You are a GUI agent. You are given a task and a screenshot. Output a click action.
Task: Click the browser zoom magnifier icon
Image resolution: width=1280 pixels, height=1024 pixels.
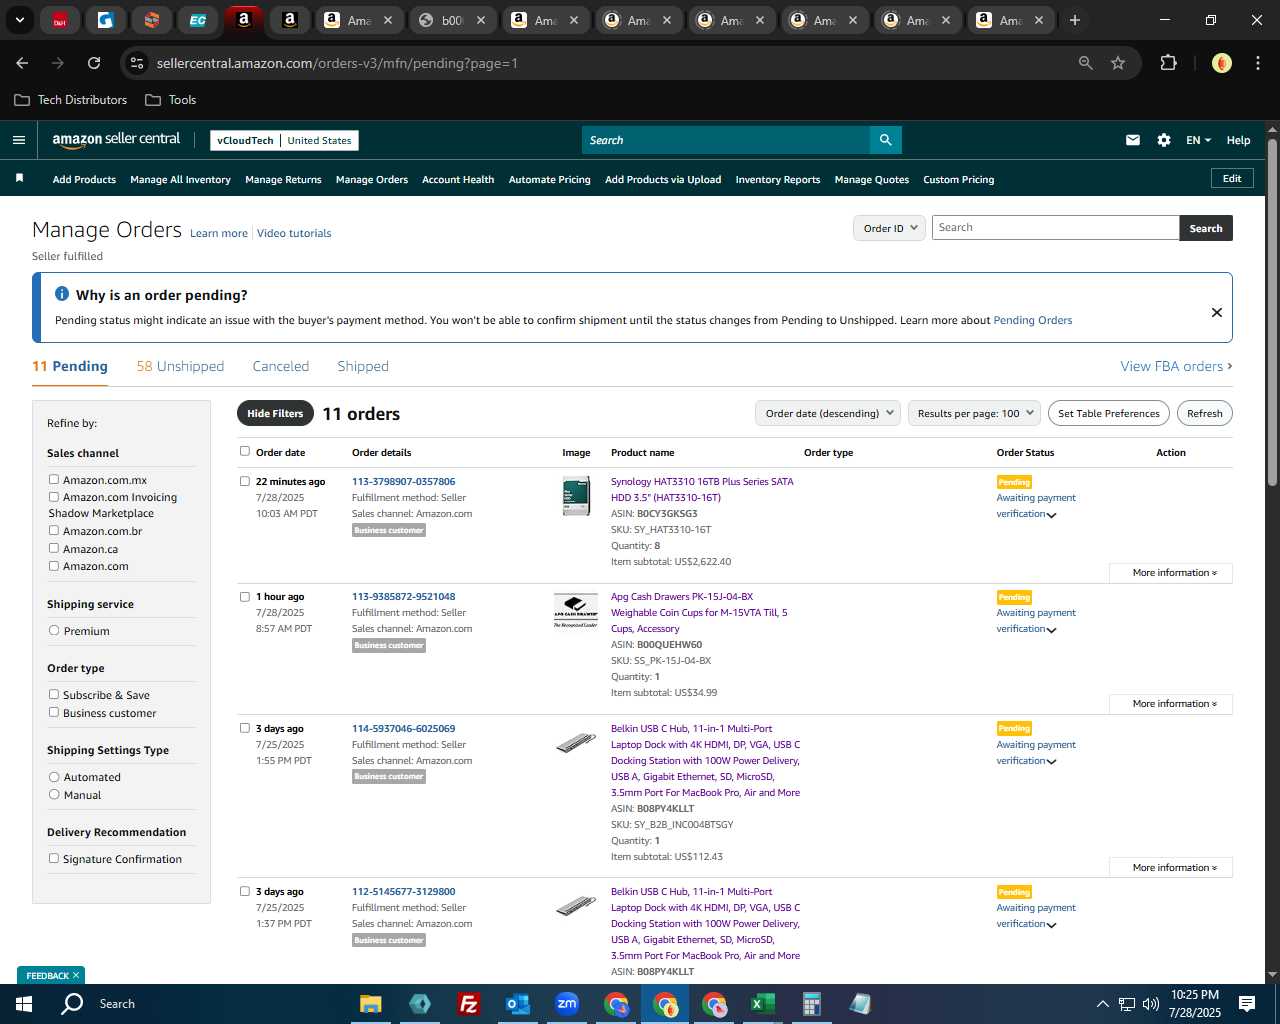click(x=1086, y=63)
